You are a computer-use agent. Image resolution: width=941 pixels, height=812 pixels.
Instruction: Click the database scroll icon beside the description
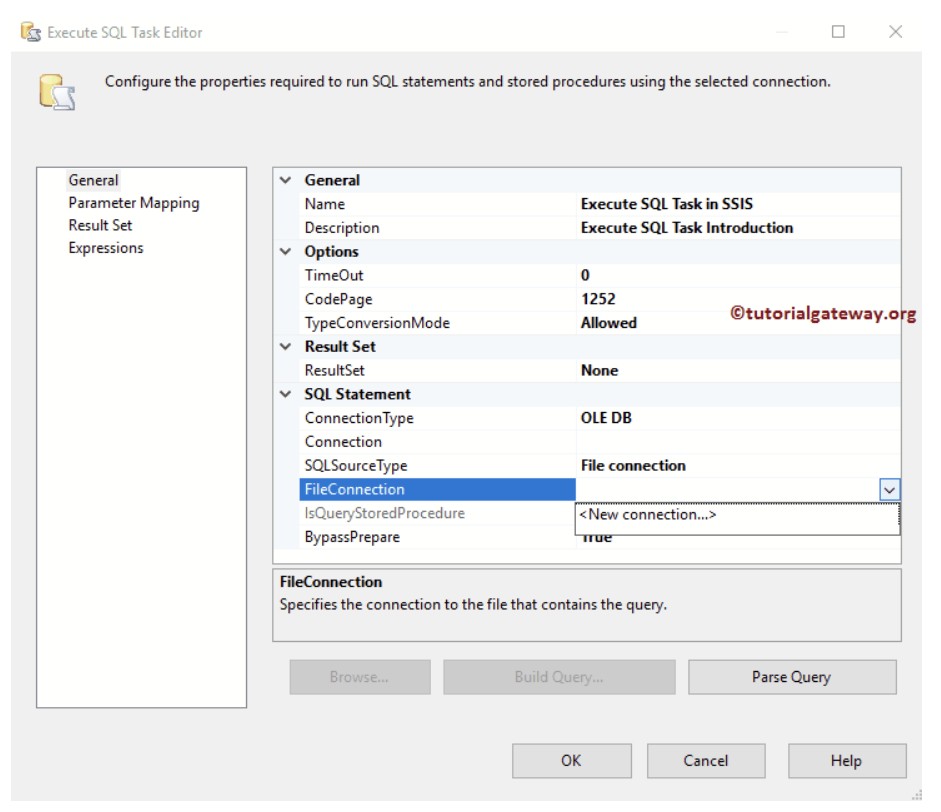coord(57,92)
